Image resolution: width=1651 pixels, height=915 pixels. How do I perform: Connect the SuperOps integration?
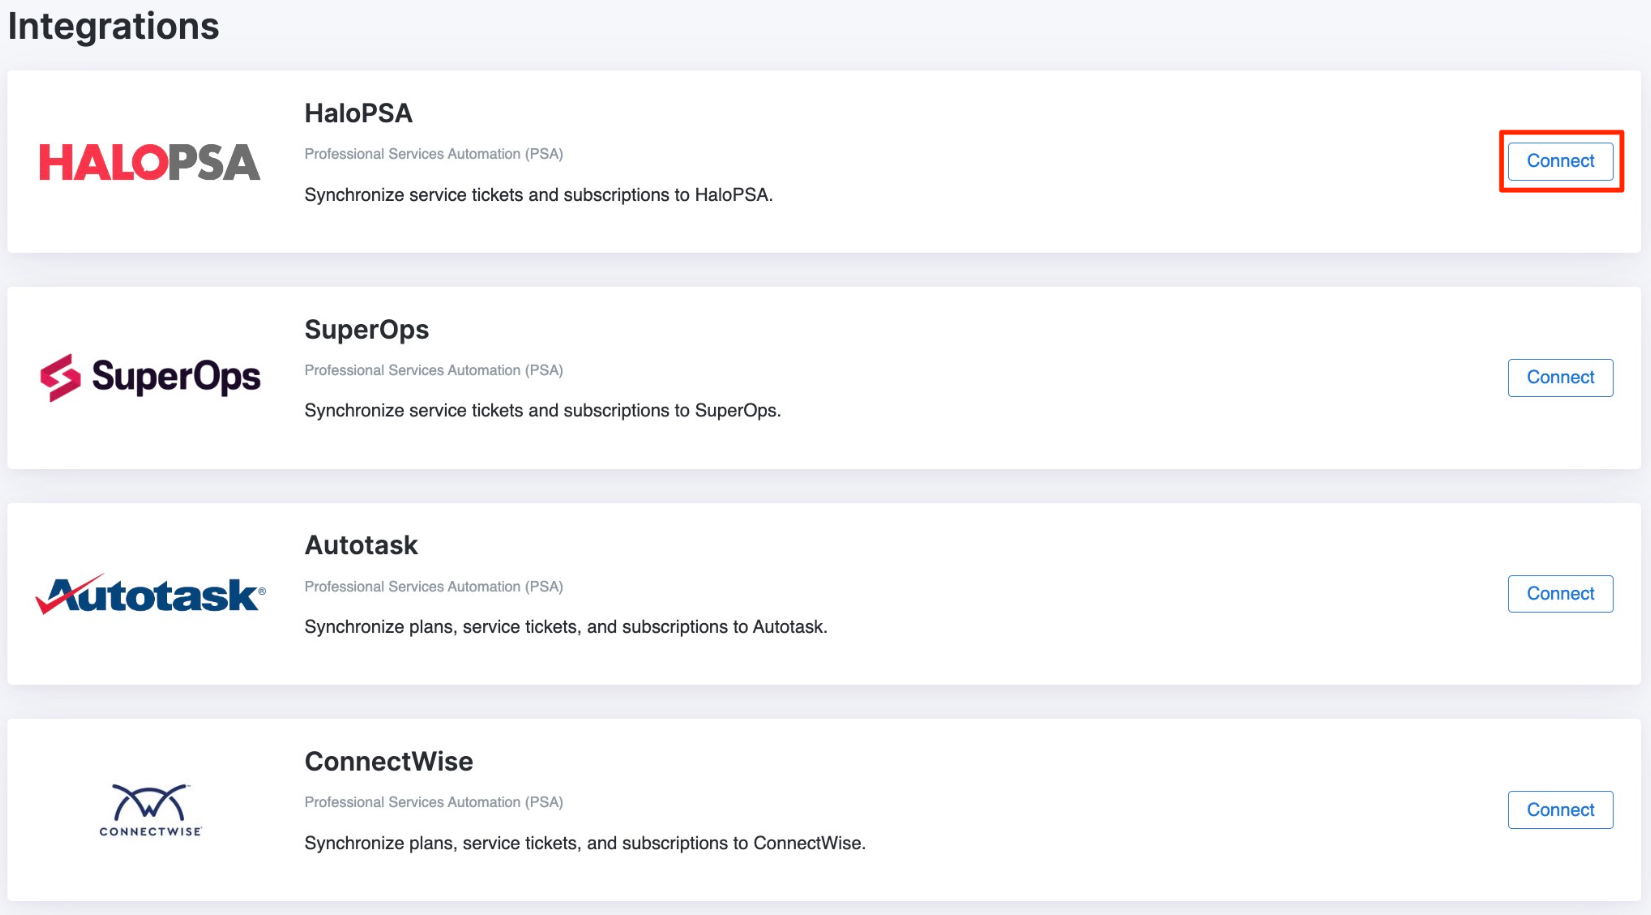[1560, 377]
